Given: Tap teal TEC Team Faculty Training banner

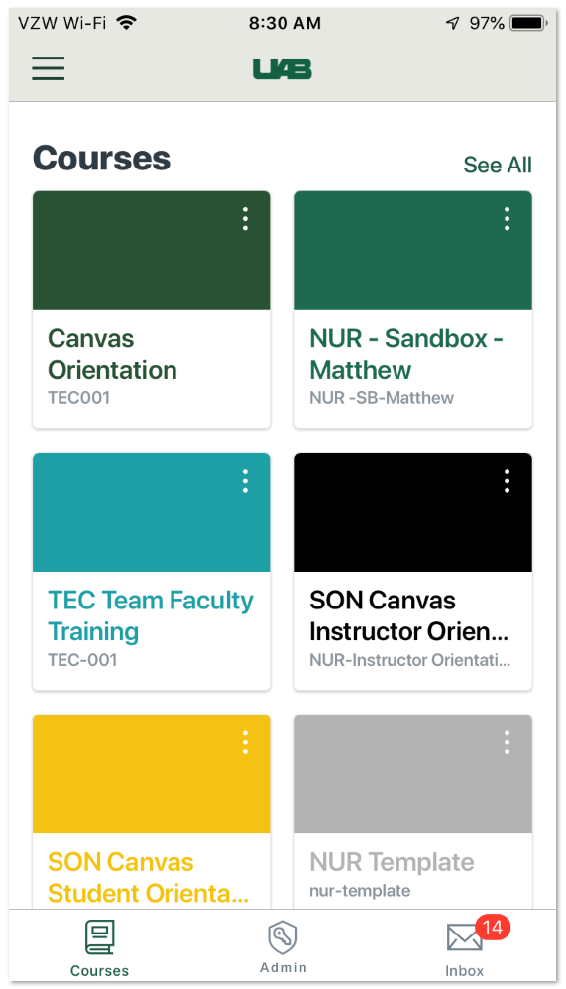Looking at the screenshot, I should point(151,512).
